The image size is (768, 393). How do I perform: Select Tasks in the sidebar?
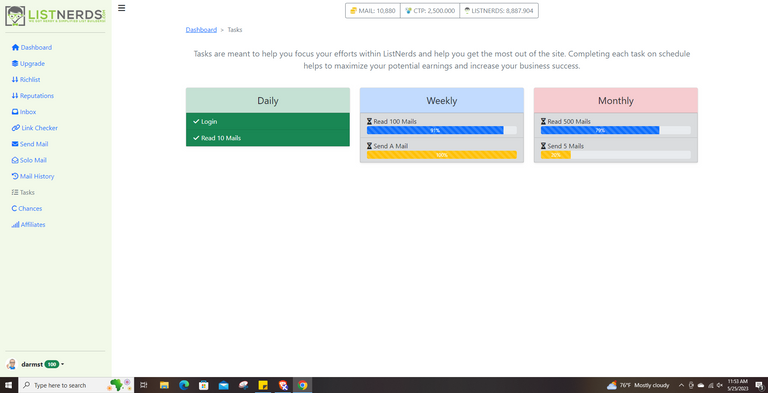coord(23,193)
